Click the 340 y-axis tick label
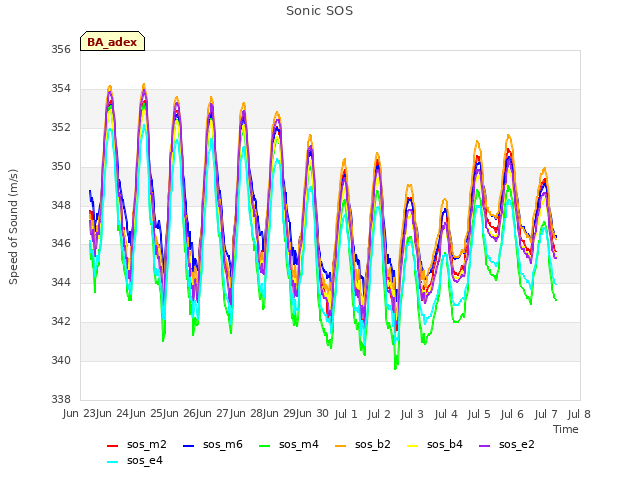Viewport: 640px width, 480px height. pyautogui.click(x=60, y=361)
